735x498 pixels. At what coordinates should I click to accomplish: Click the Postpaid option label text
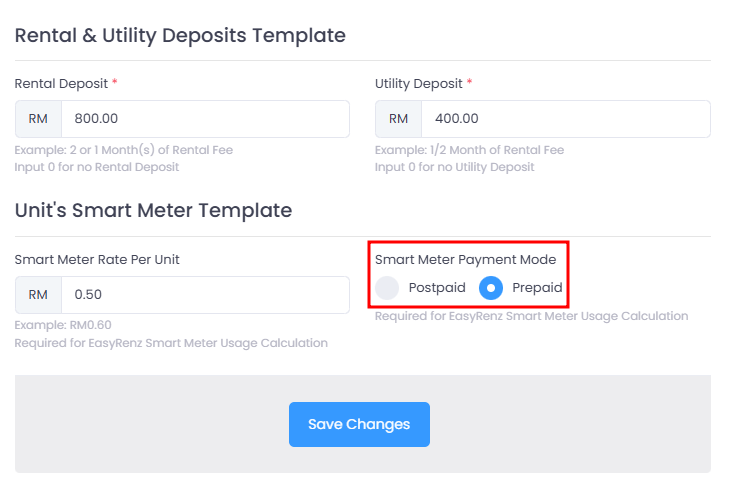tap(437, 287)
